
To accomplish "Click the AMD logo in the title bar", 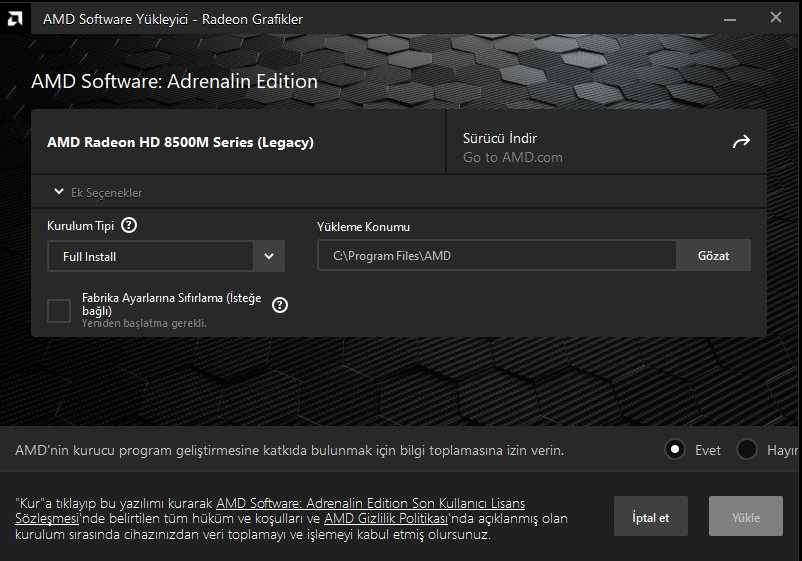I will click(x=15, y=19).
